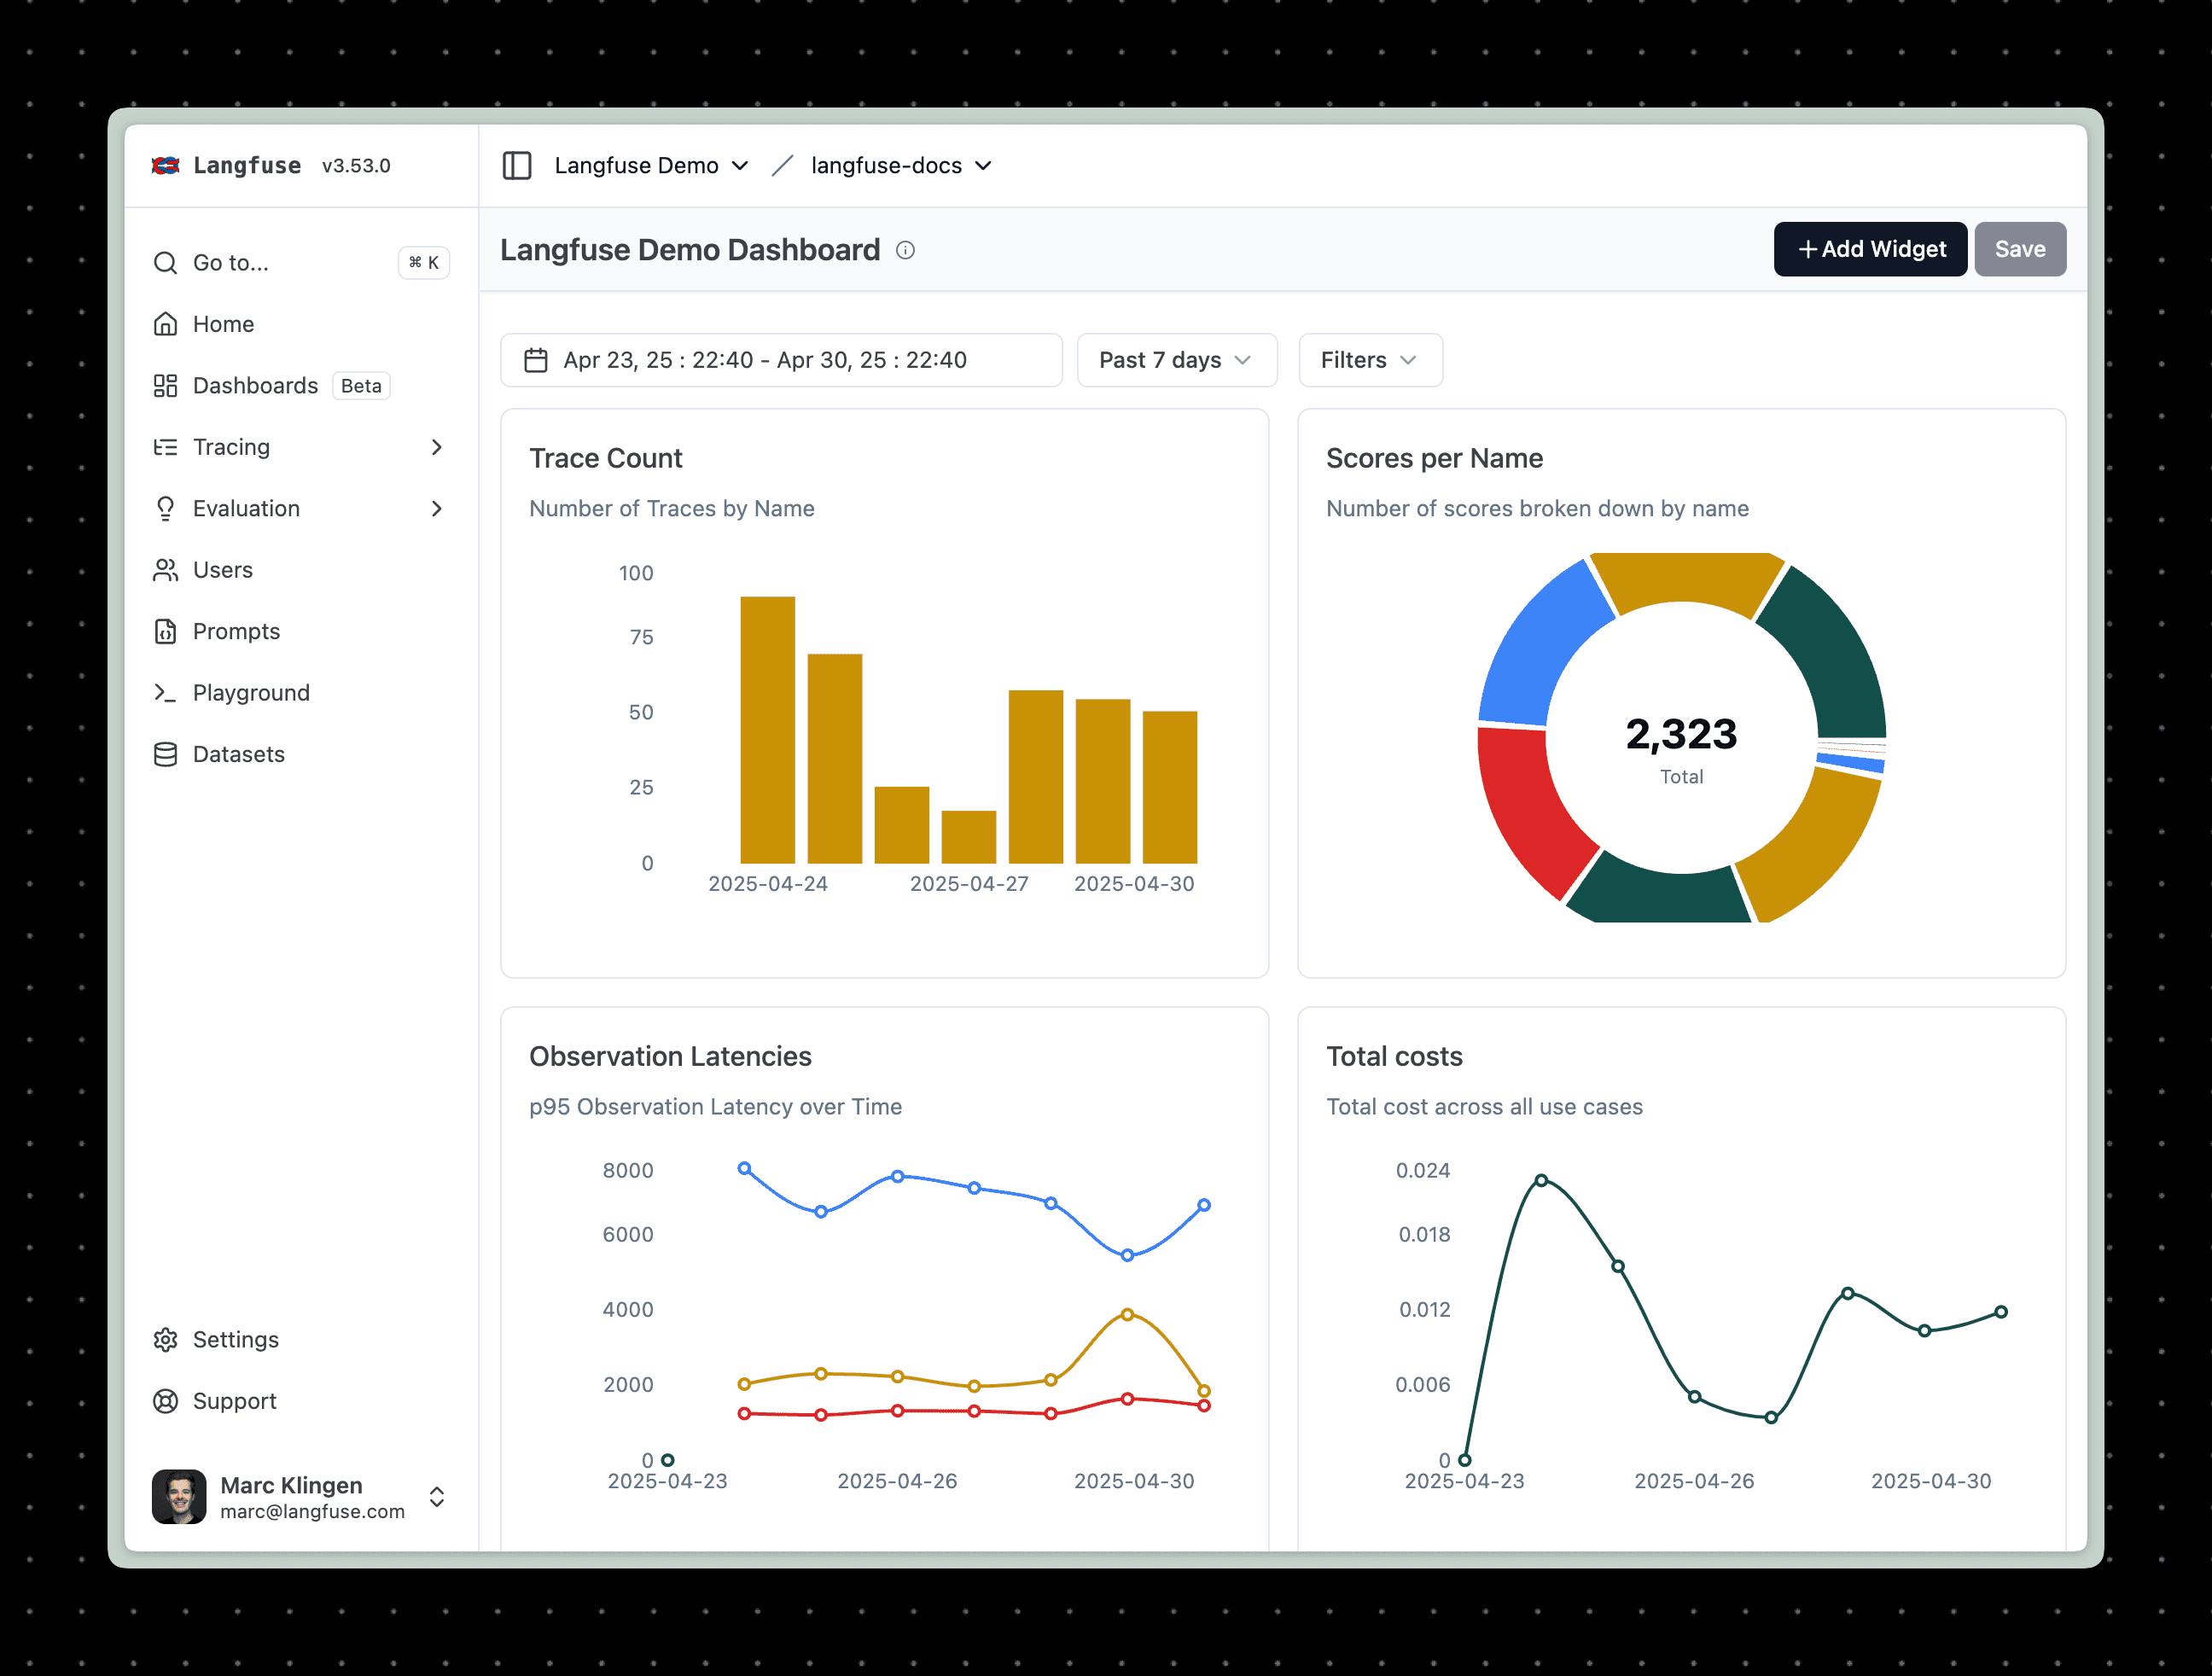Viewport: 2212px width, 1676px height.
Task: Click the info icon beside Langfuse Demo Dashboard
Action: (x=905, y=250)
